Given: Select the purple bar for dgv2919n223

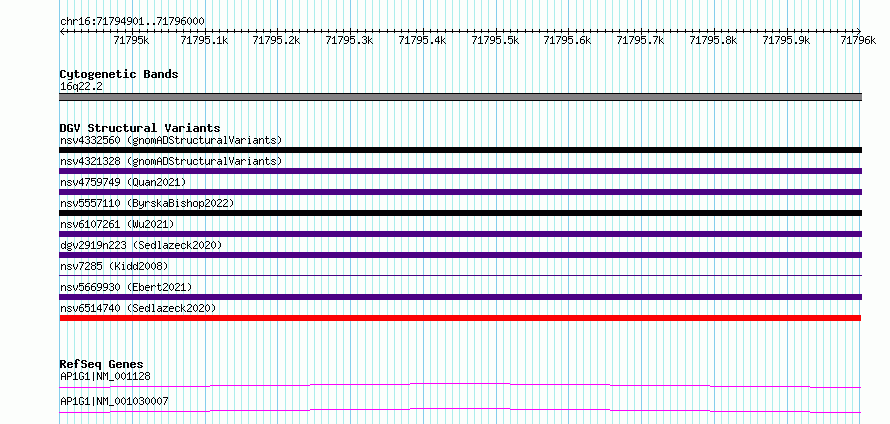Looking at the screenshot, I should (461, 255).
